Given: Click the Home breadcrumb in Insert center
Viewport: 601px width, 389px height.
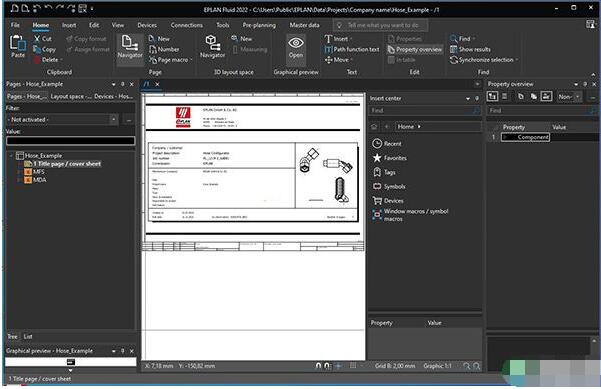Looking at the screenshot, I should point(406,126).
